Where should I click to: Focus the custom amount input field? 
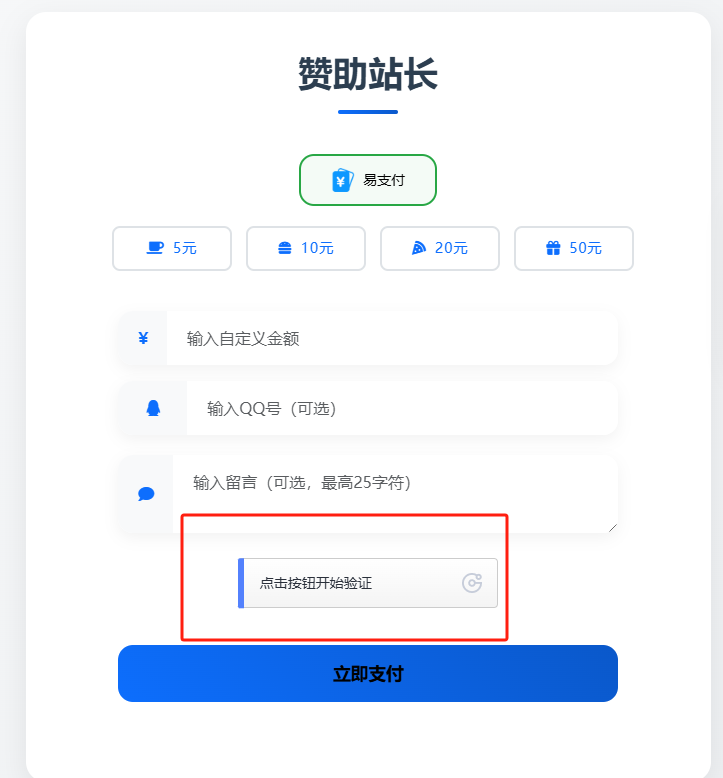(392, 338)
